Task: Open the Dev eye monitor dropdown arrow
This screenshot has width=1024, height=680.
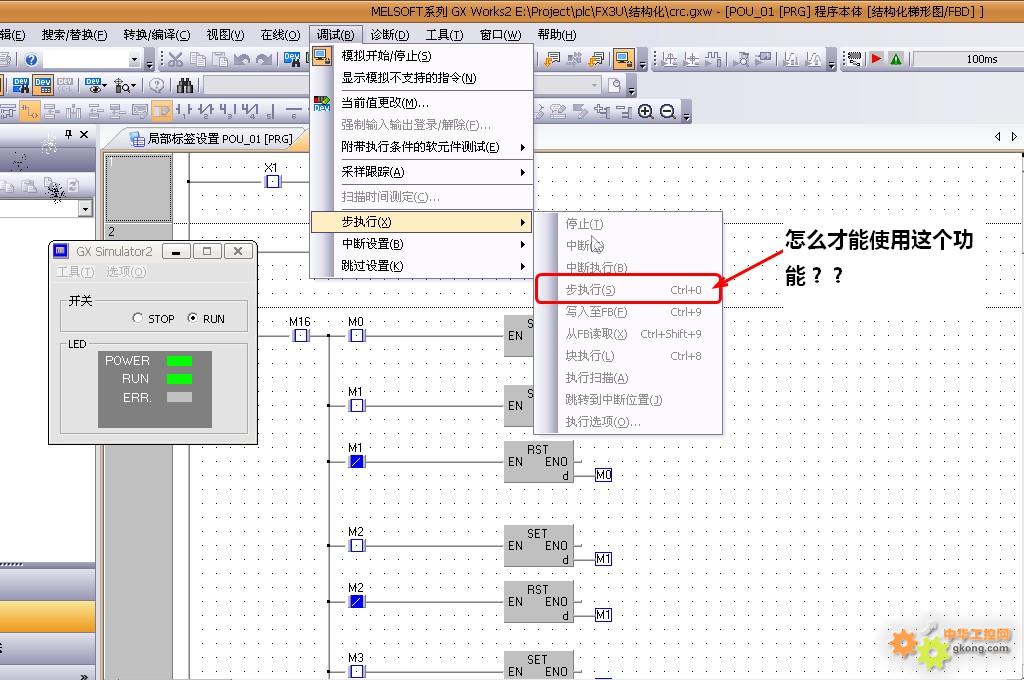Action: click(x=104, y=86)
